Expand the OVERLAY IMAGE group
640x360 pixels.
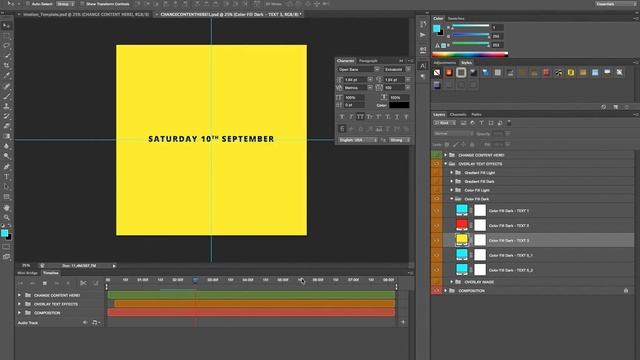[452, 282]
